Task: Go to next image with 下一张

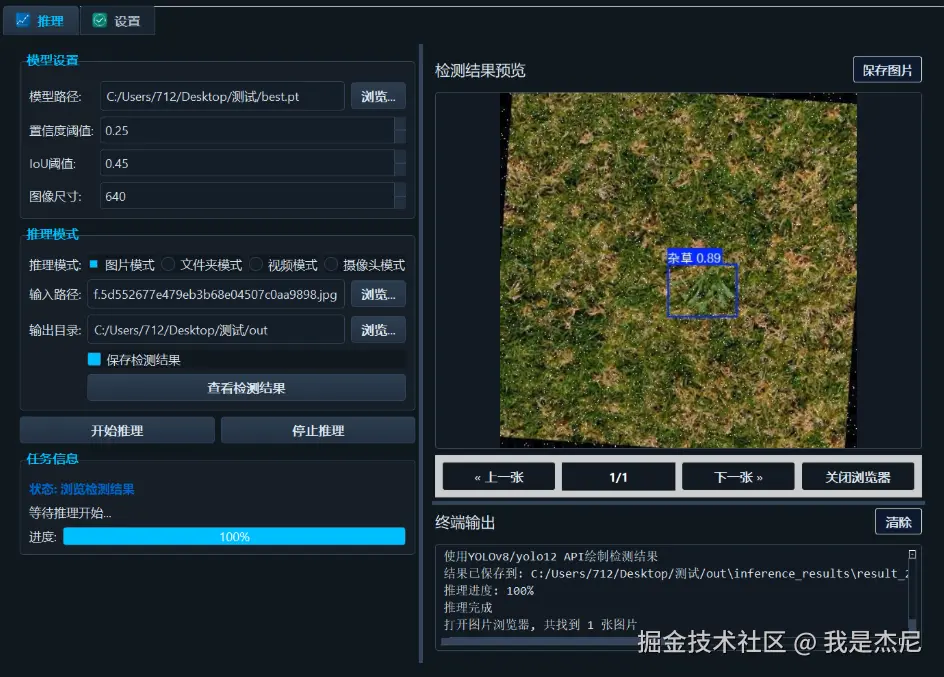Action: 738,476
